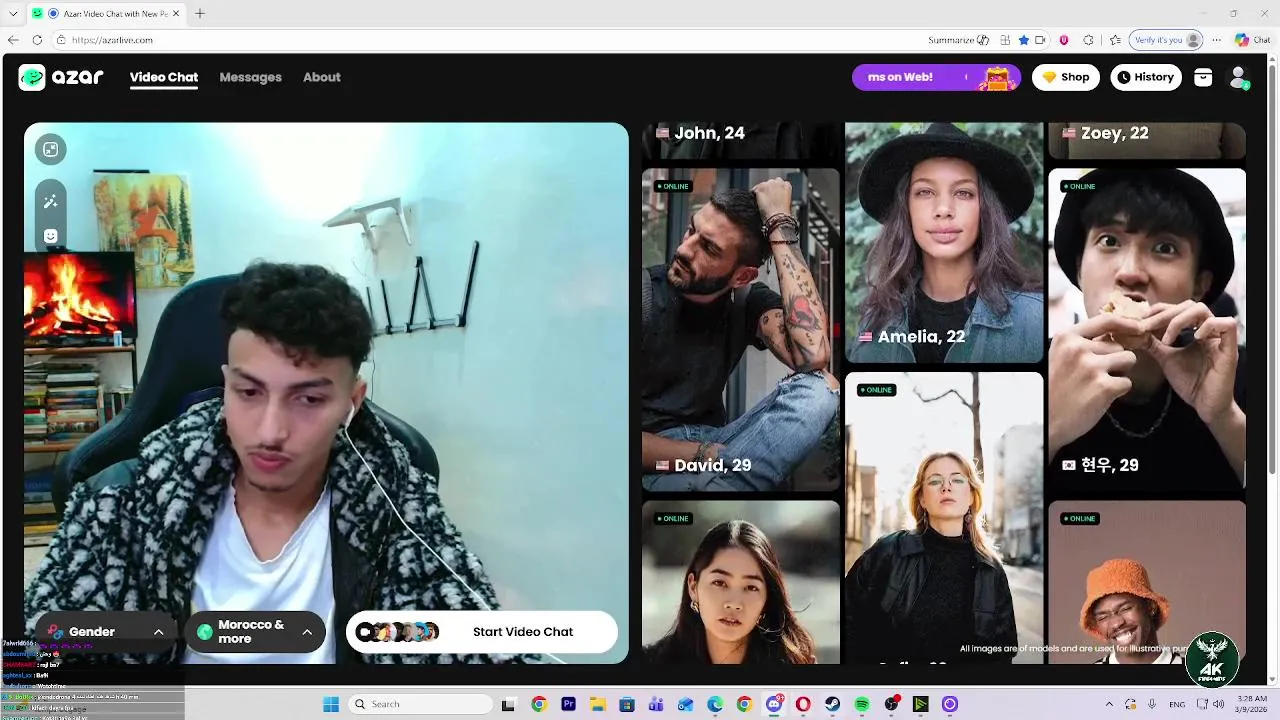The image size is (1280, 720).
Task: Click Verify it's you profile button
Action: click(x=1166, y=40)
